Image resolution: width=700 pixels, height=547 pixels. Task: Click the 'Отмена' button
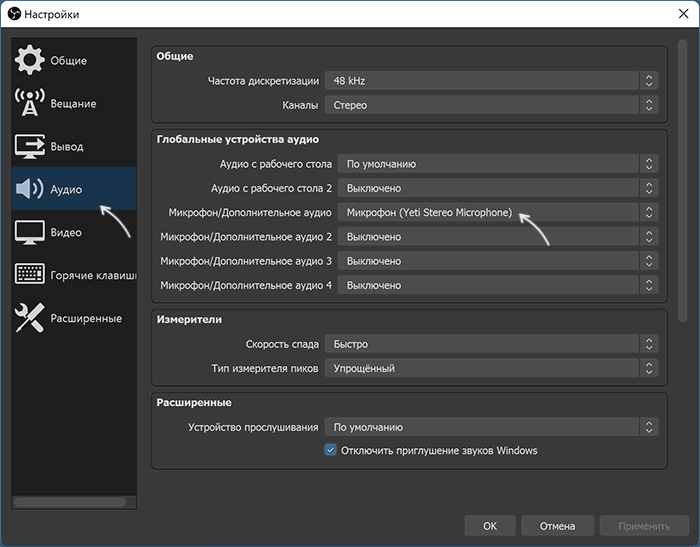(558, 526)
